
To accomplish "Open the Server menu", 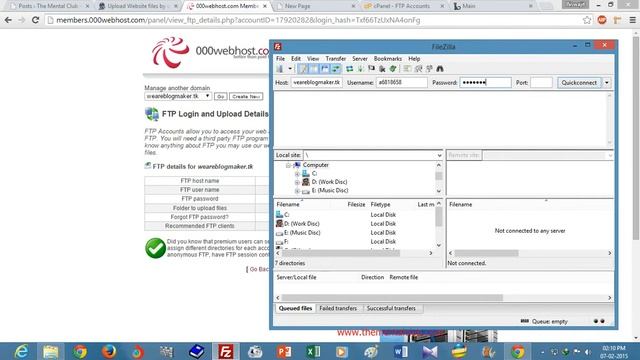I will (x=360, y=59).
